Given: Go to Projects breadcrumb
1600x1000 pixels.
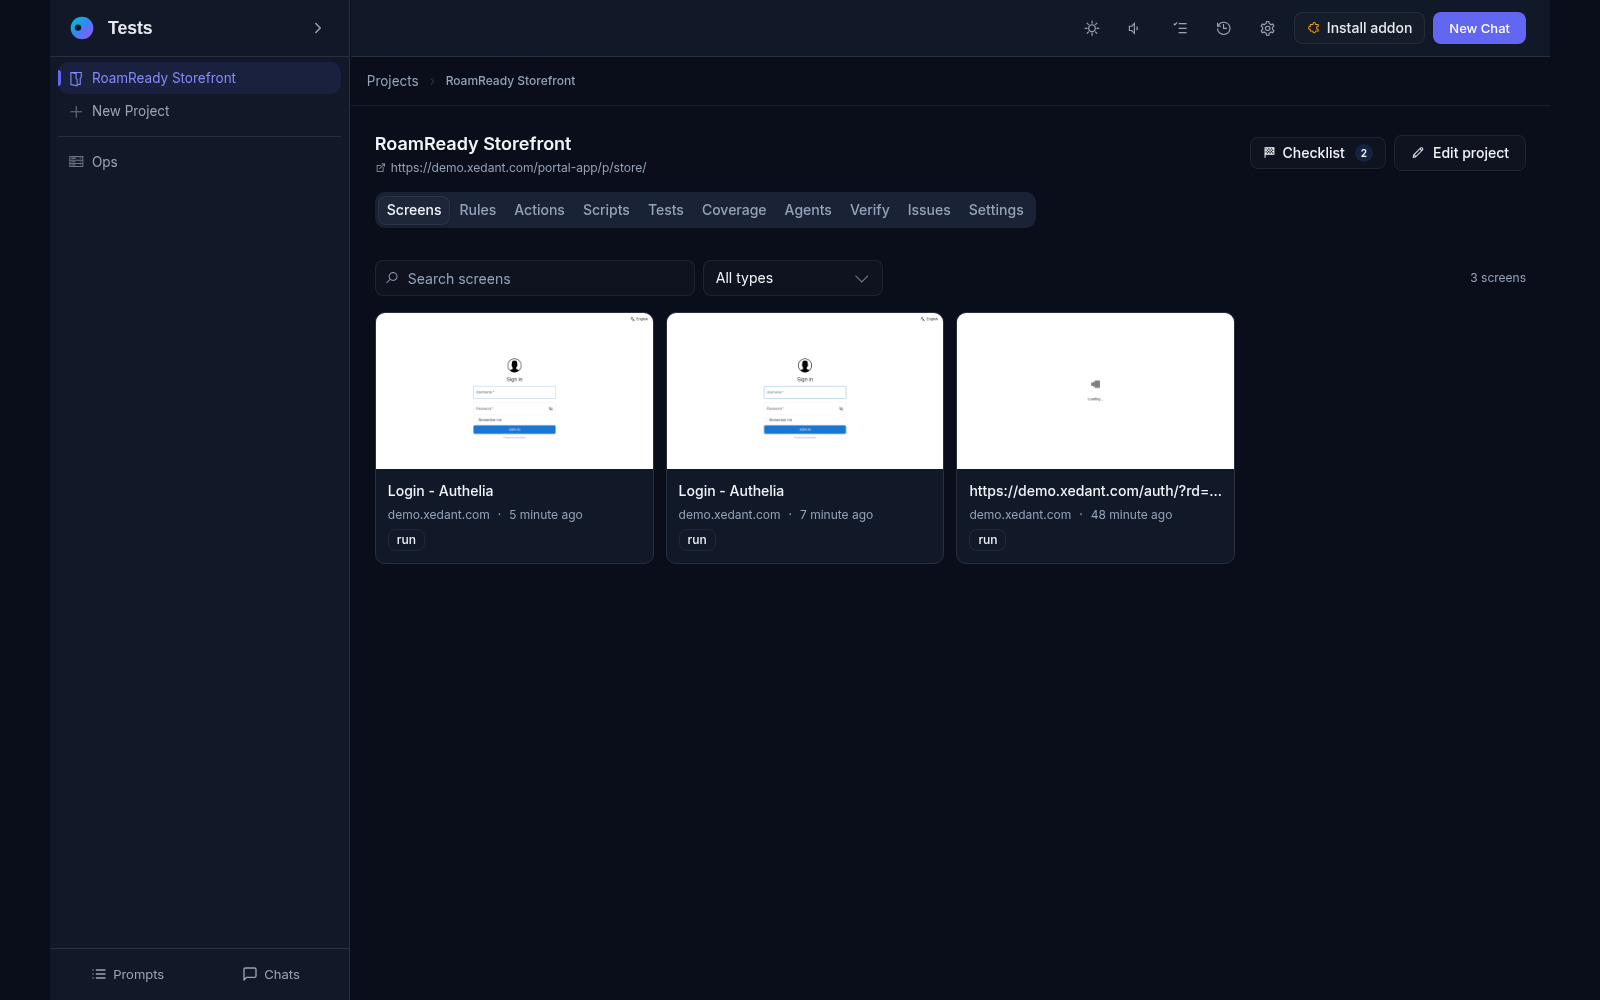Looking at the screenshot, I should (392, 81).
